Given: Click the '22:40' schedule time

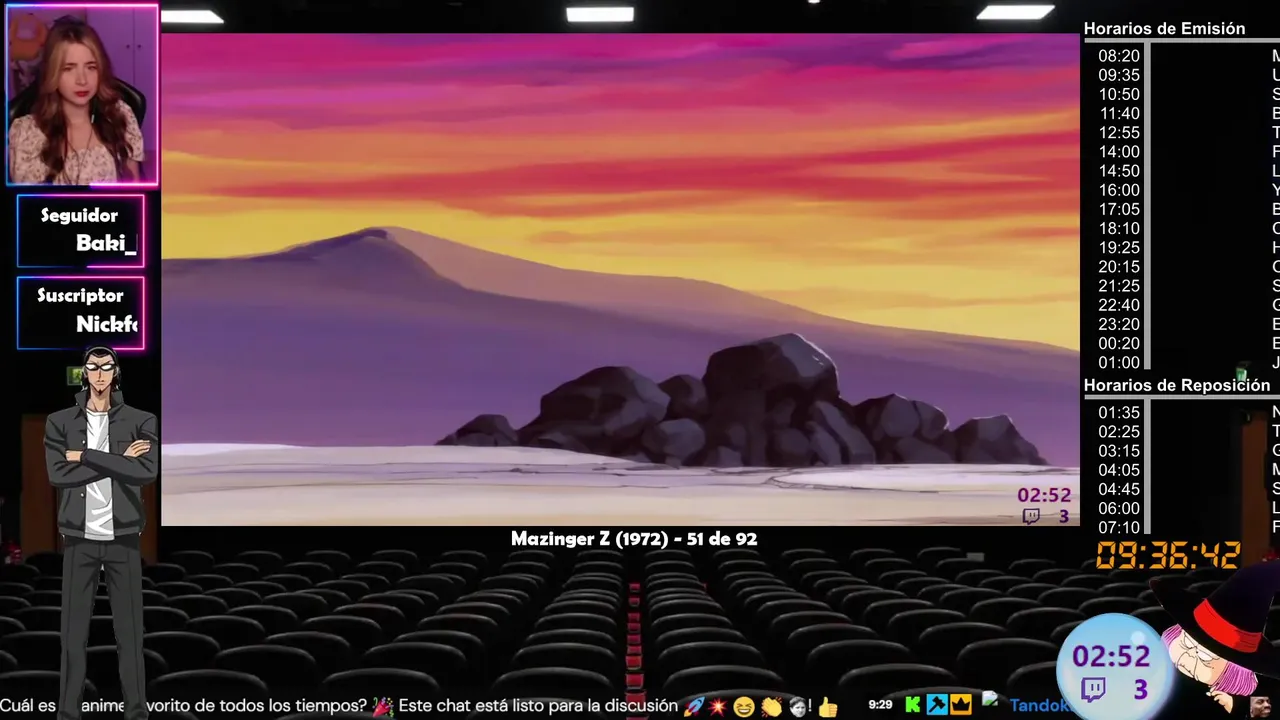Looking at the screenshot, I should pos(1119,305).
